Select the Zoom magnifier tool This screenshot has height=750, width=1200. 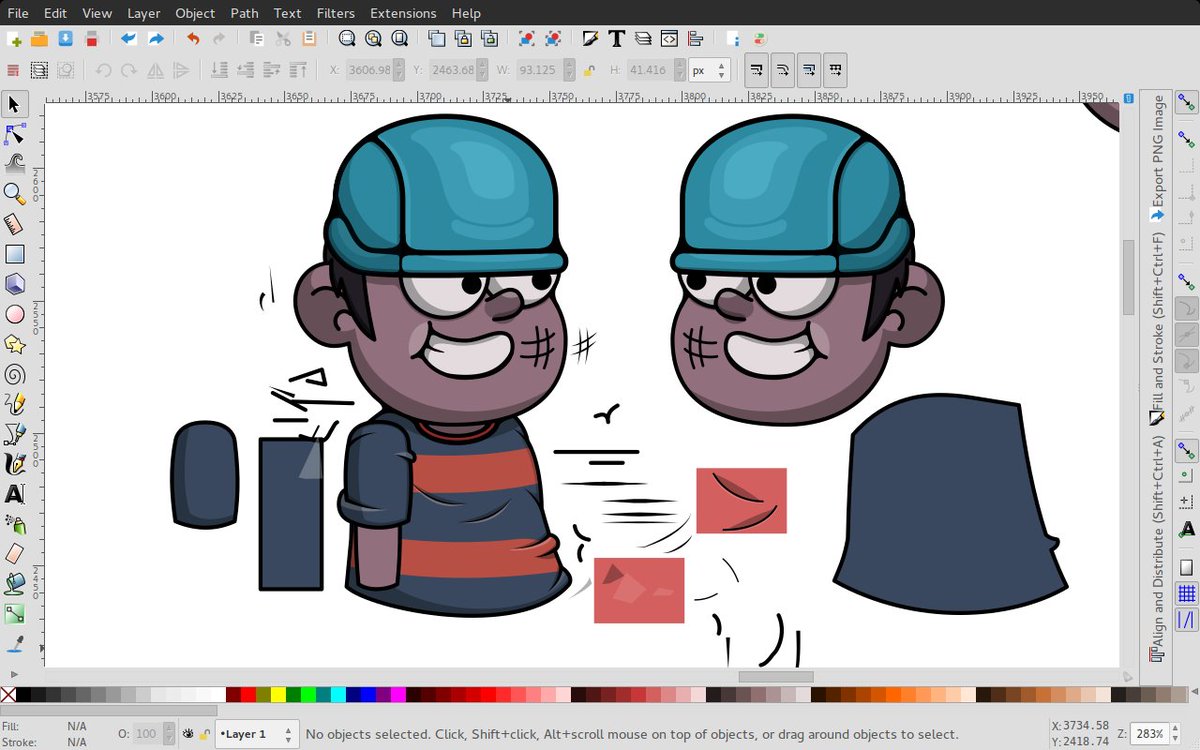point(15,193)
